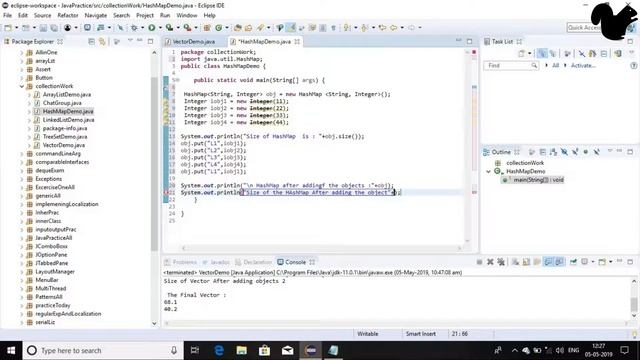Click the Open Type toolbar icon
This screenshot has height=360, width=640.
237,28
